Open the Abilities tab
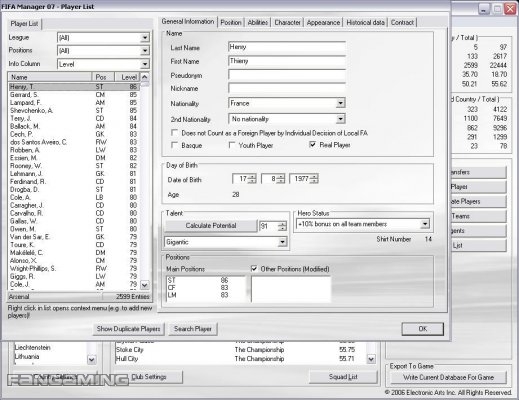 pyautogui.click(x=258, y=22)
